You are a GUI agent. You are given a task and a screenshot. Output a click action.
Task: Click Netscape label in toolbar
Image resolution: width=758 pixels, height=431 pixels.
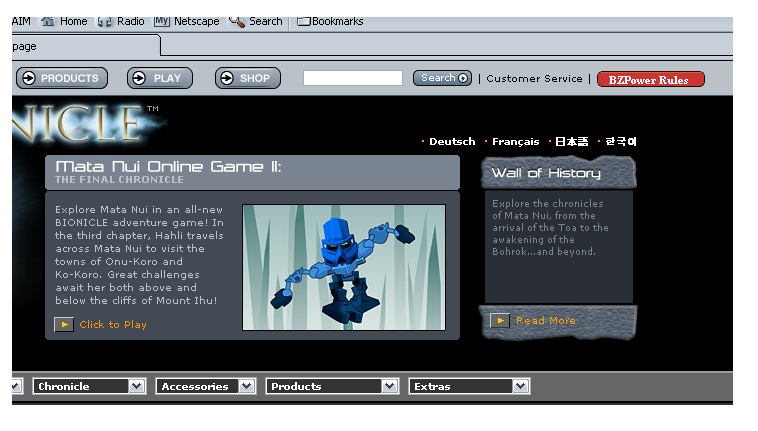tap(196, 22)
